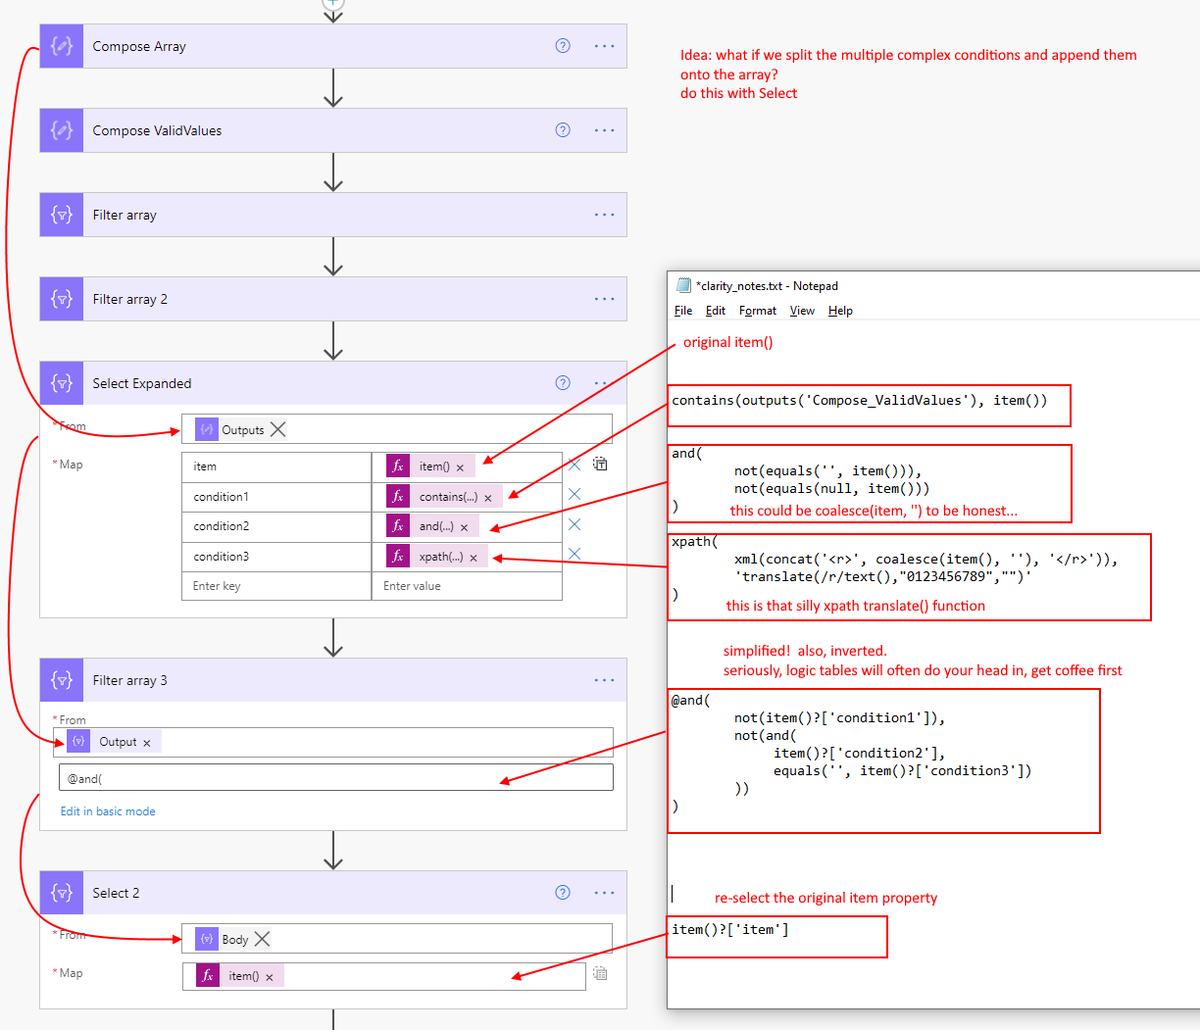Click the item()?['item'] text in Notepad
1200x1030 pixels.
pos(730,930)
